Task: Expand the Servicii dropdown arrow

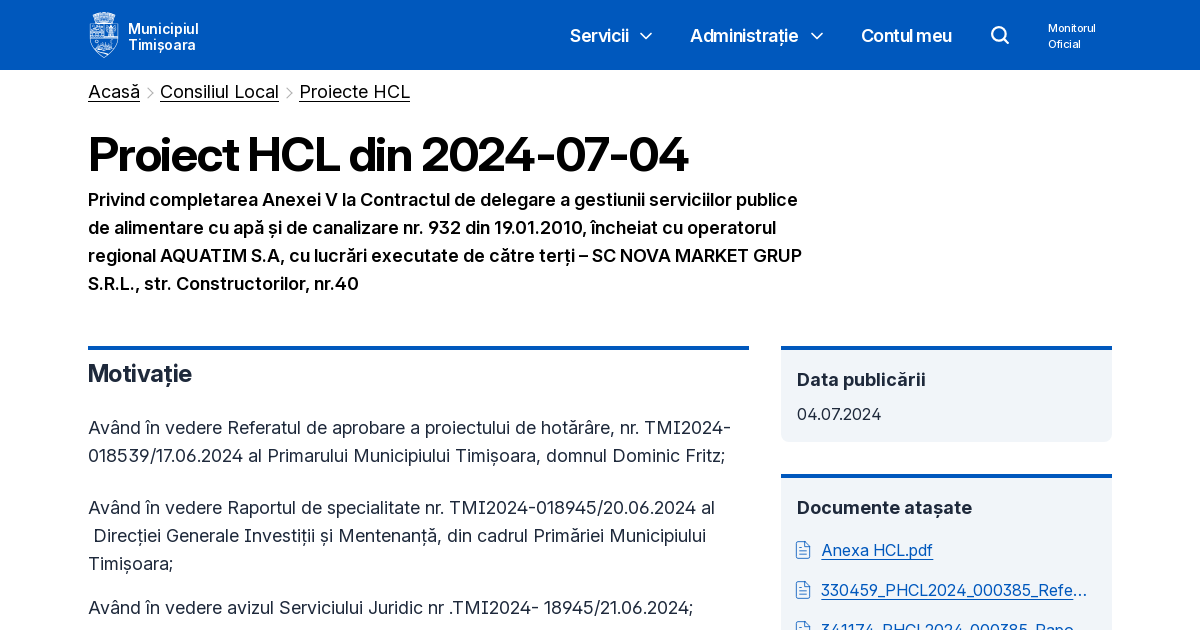Action: (645, 36)
